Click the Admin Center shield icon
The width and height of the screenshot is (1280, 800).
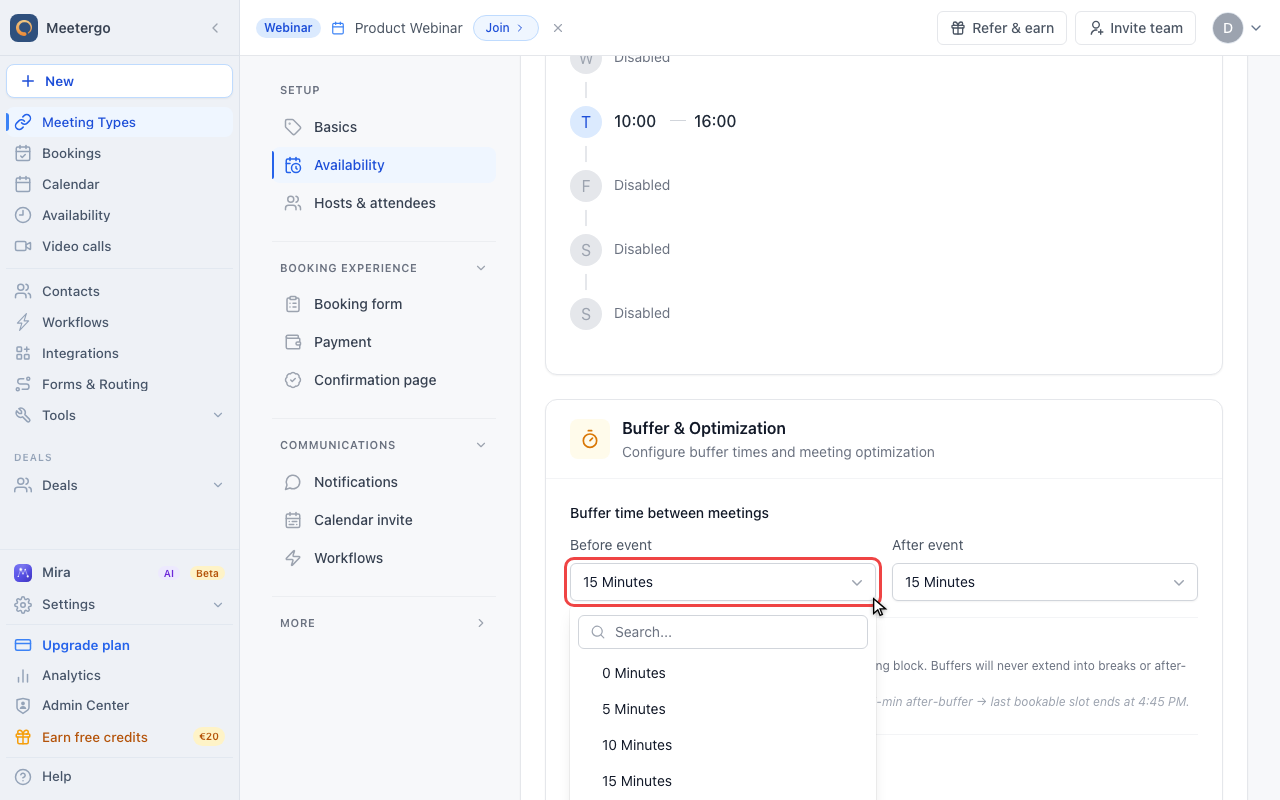23,705
